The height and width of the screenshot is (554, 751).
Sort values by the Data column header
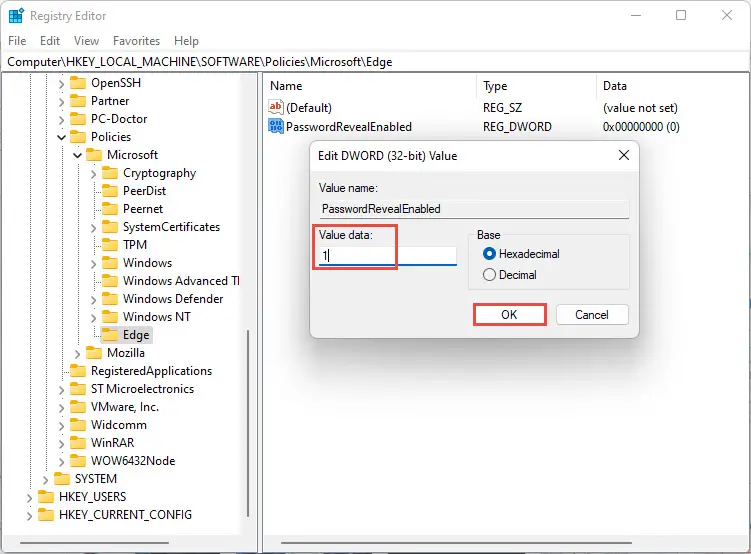[672, 86]
